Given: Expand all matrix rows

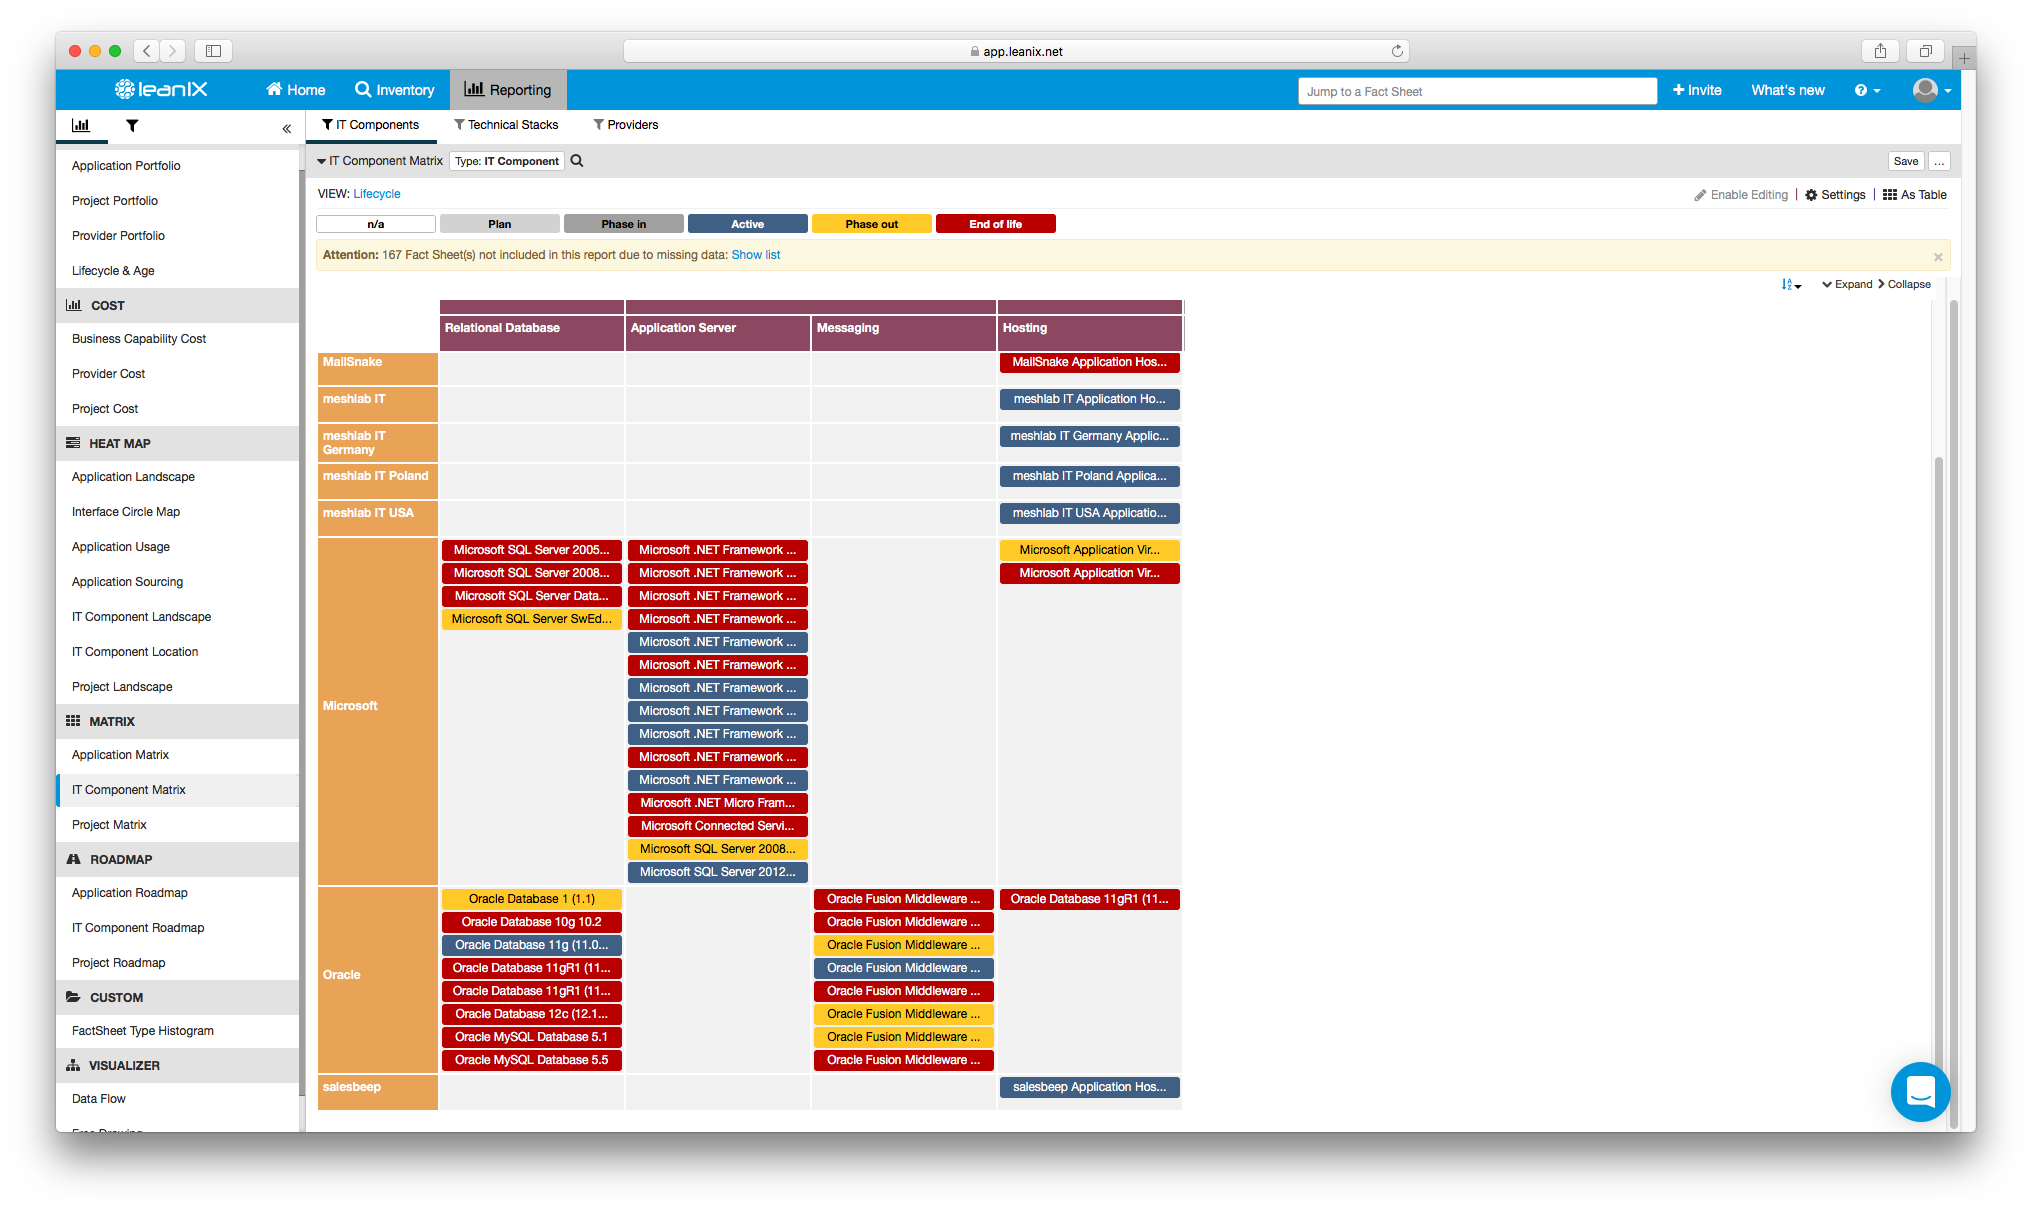Looking at the screenshot, I should pos(1847,285).
